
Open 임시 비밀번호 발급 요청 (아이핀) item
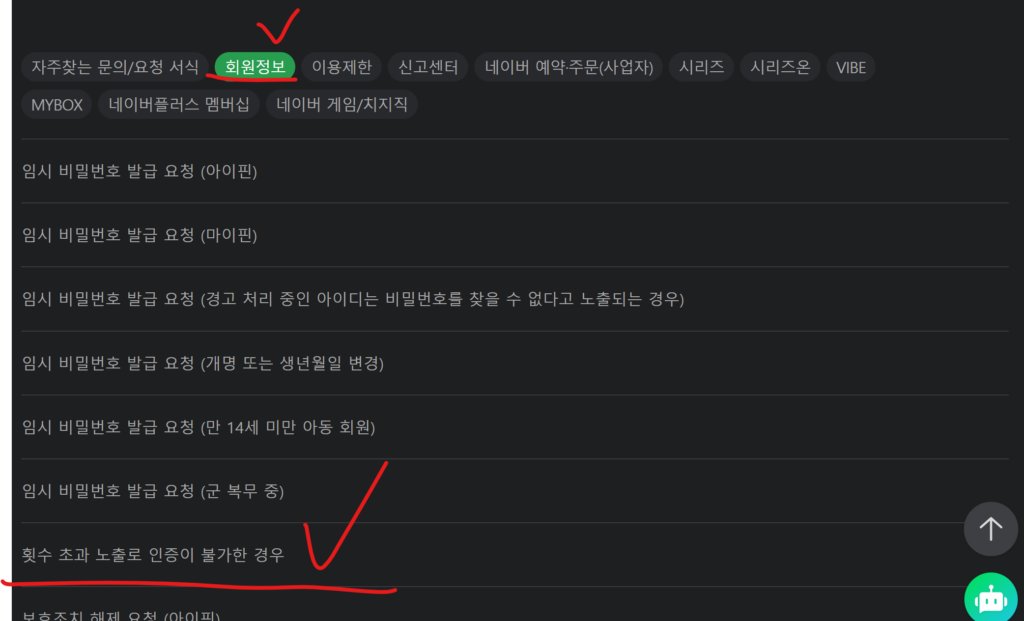(x=515, y=171)
